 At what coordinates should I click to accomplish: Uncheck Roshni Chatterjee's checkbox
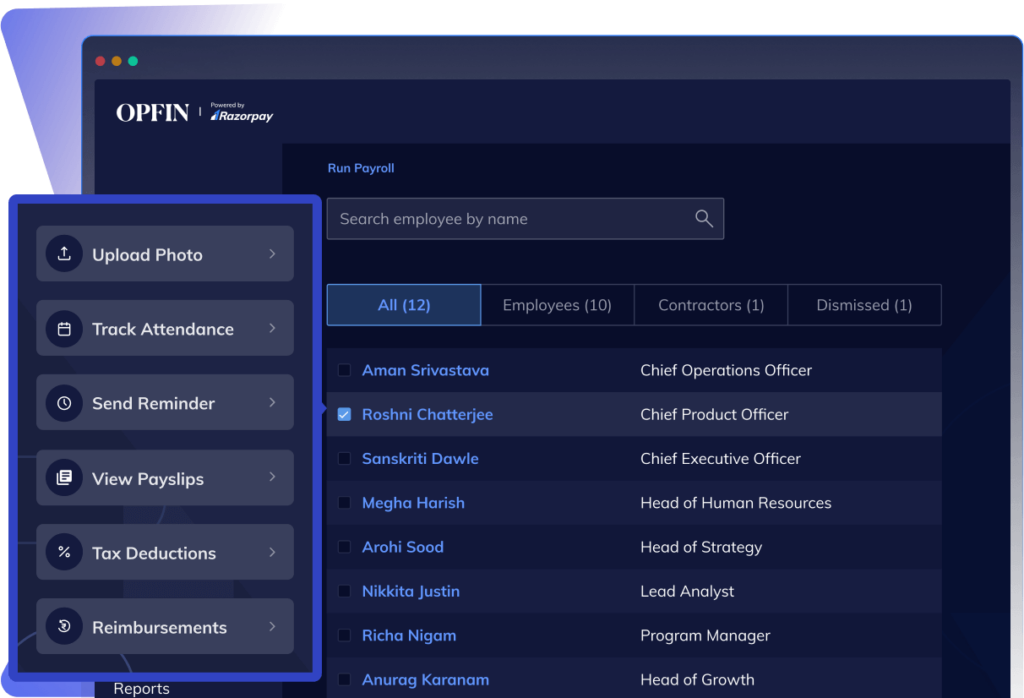tap(344, 414)
